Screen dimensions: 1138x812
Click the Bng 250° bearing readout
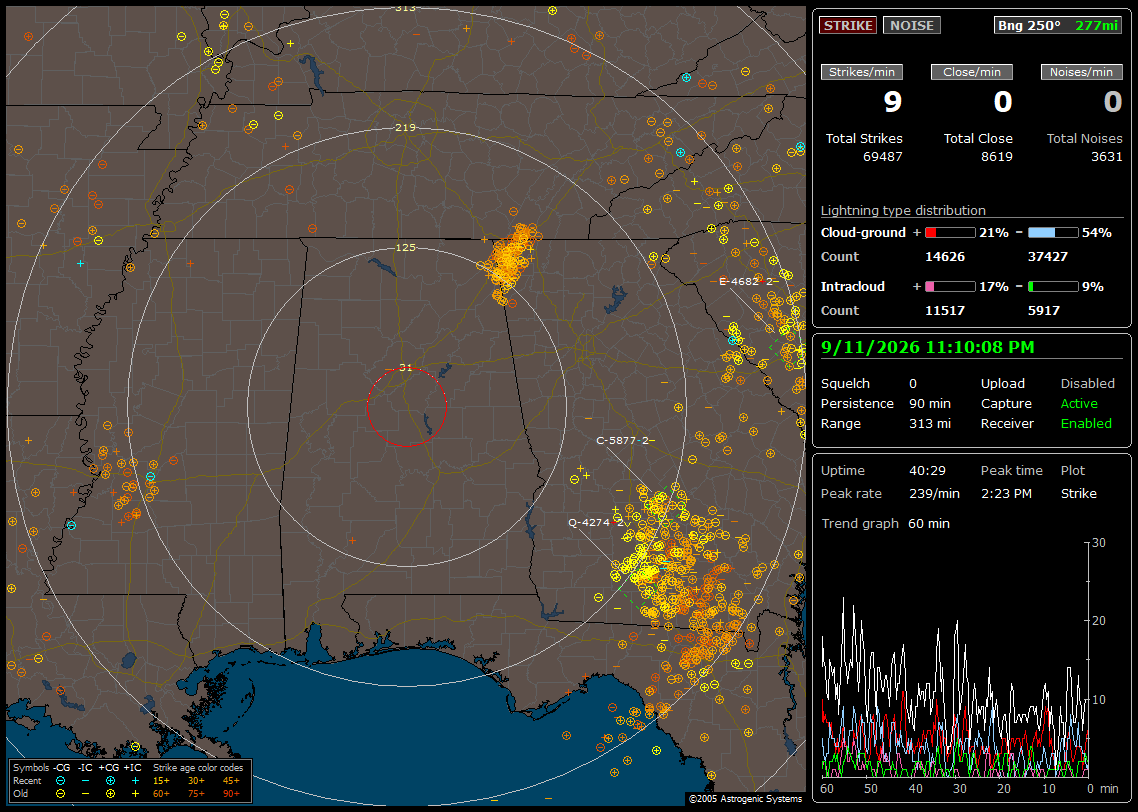tap(1029, 25)
